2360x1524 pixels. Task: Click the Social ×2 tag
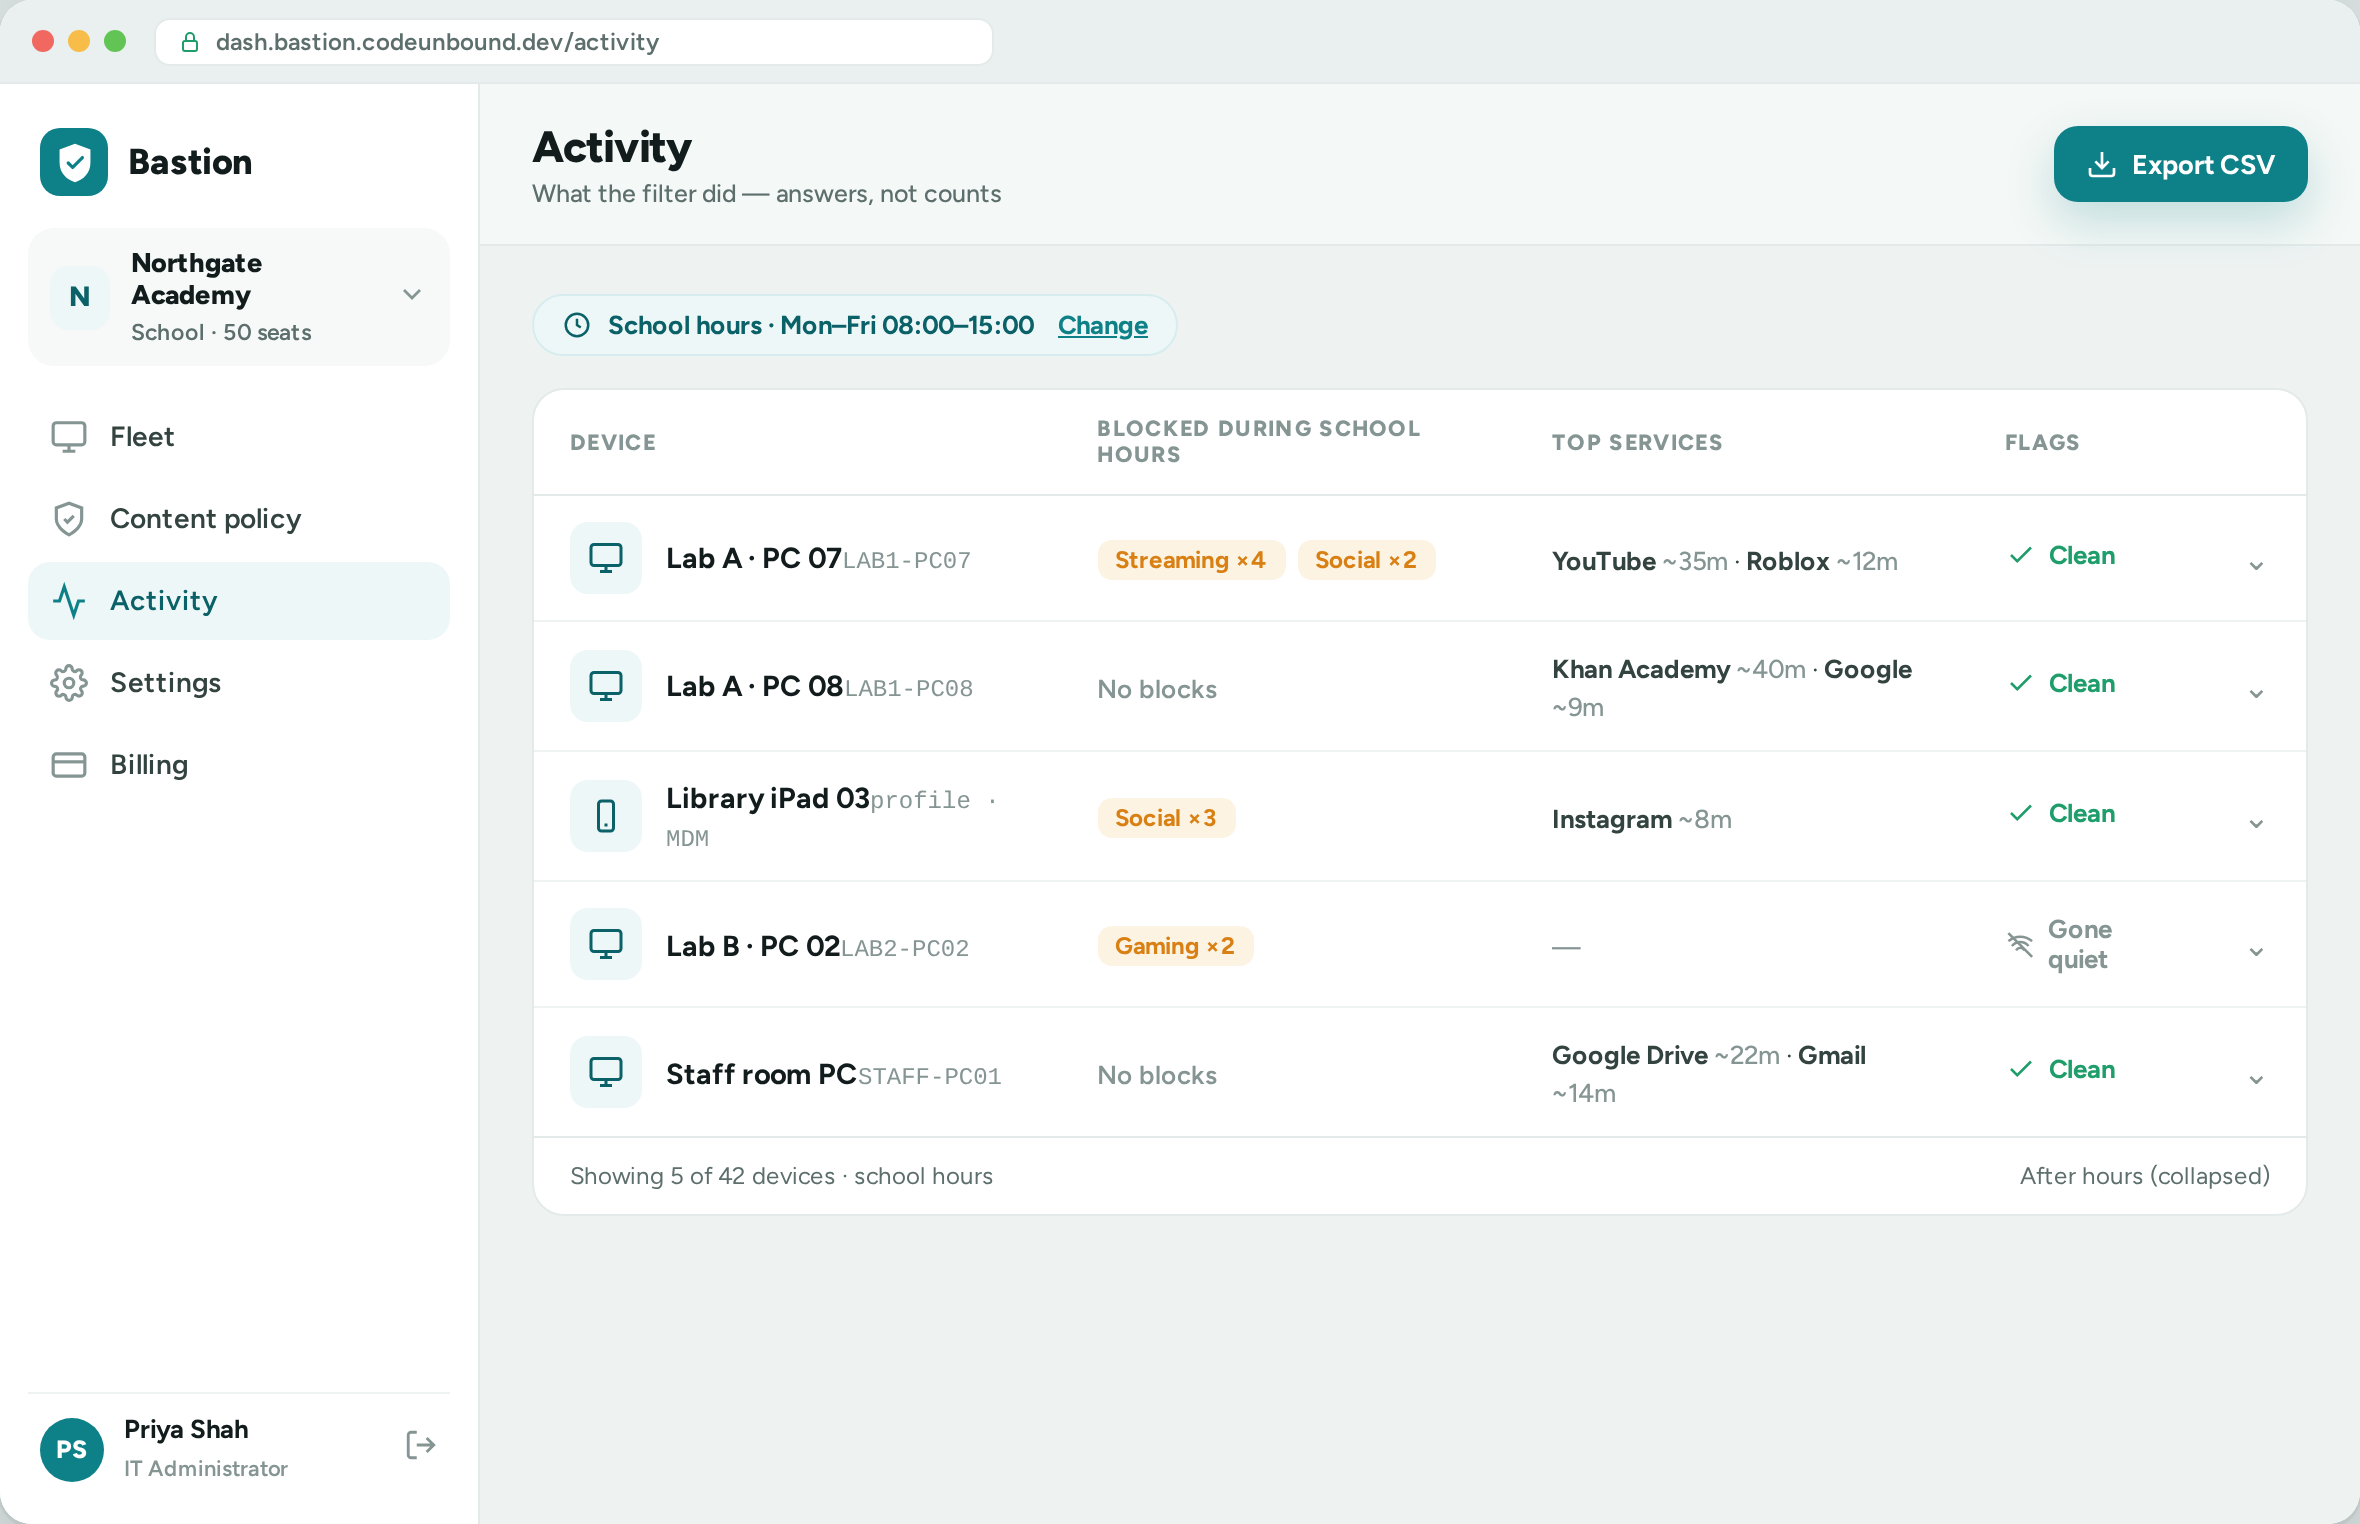coord(1366,560)
